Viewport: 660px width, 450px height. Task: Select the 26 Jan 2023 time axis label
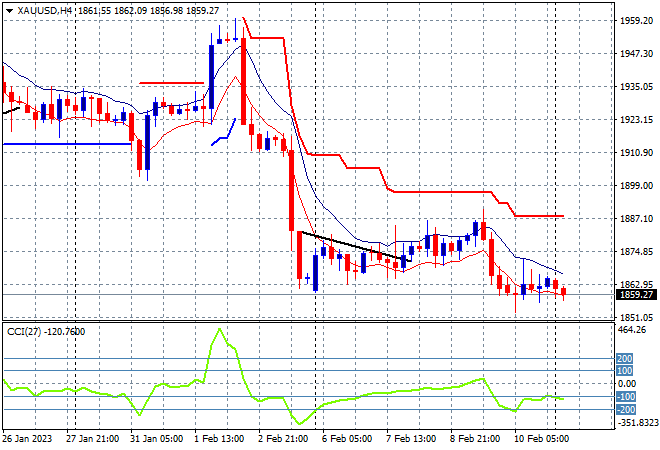(27, 439)
